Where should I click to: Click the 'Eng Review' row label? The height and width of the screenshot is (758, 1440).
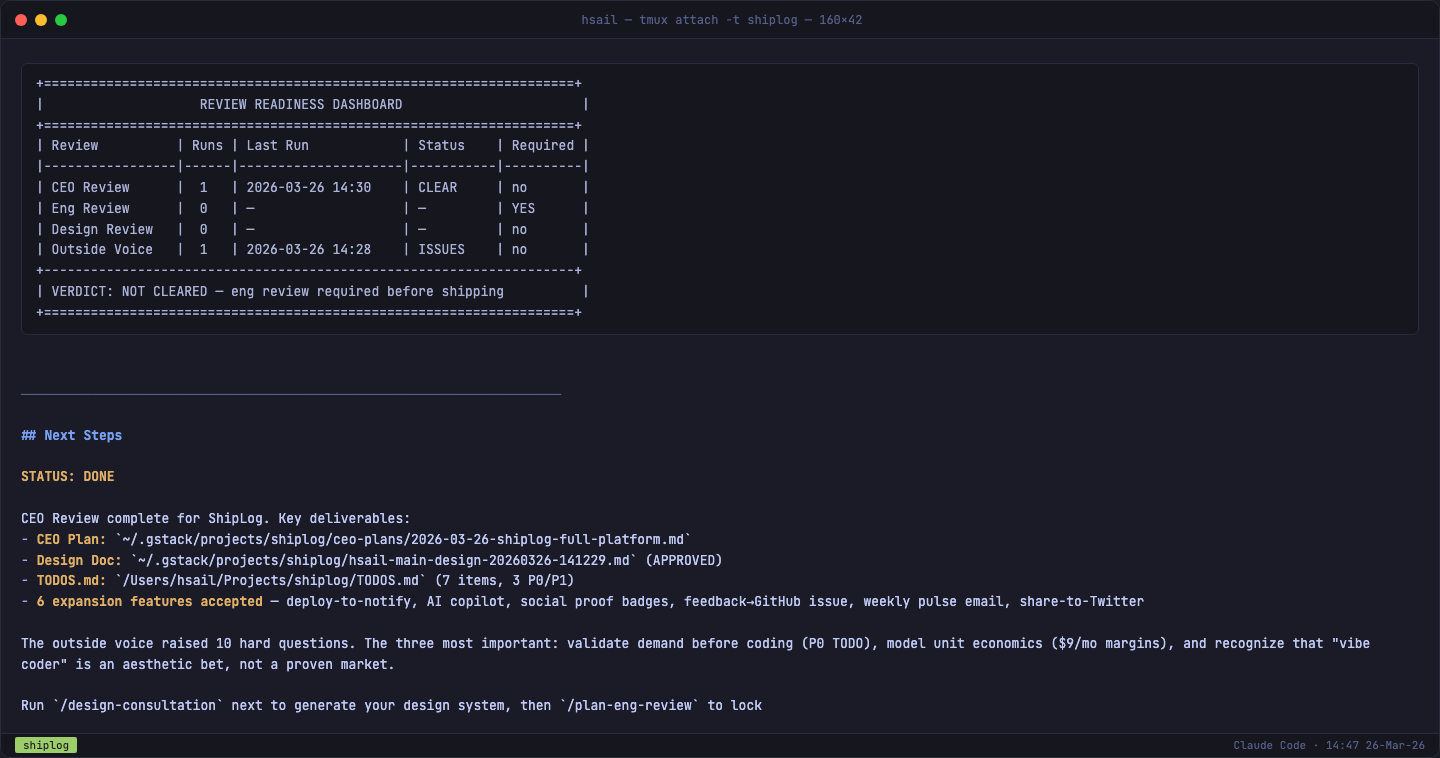point(91,208)
